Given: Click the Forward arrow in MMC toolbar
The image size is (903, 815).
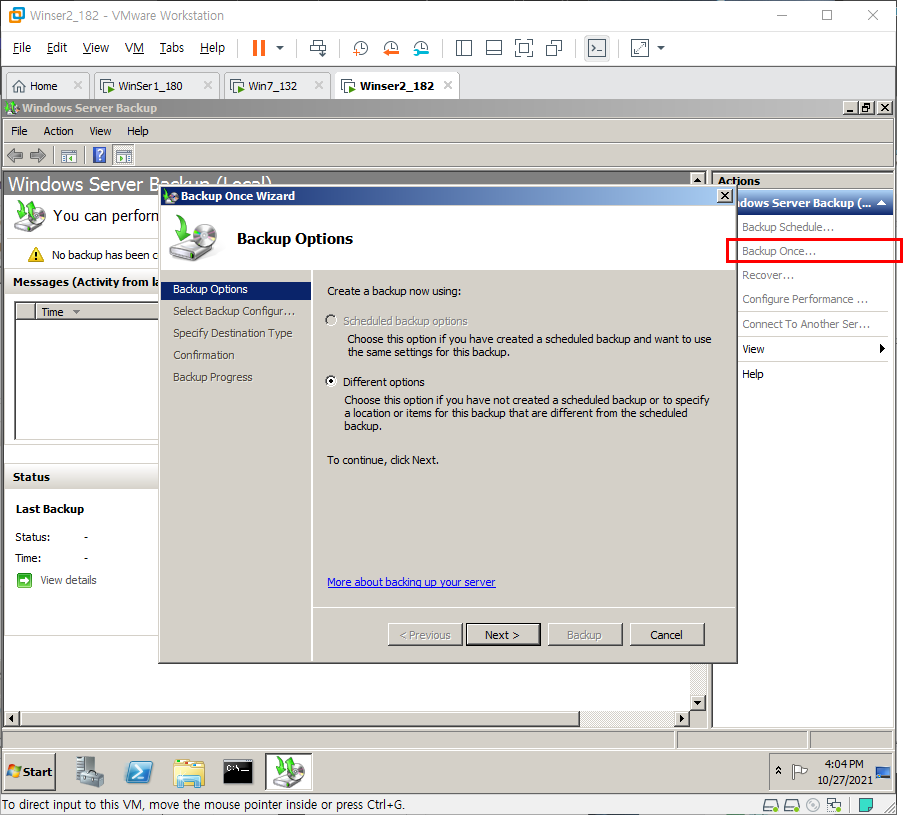Looking at the screenshot, I should click(38, 155).
